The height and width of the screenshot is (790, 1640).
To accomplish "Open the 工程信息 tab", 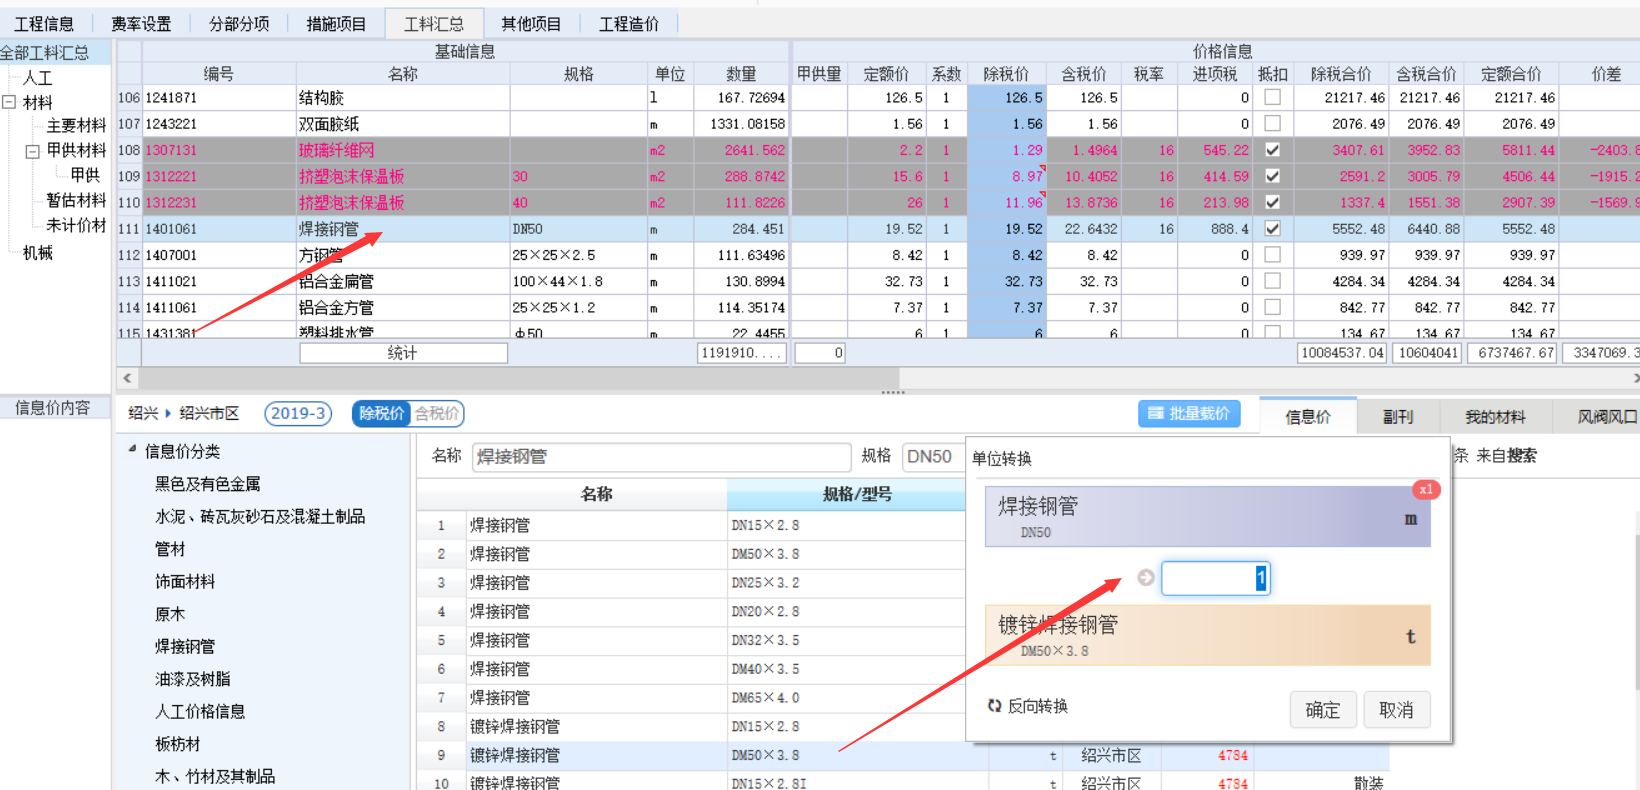I will click(x=44, y=24).
